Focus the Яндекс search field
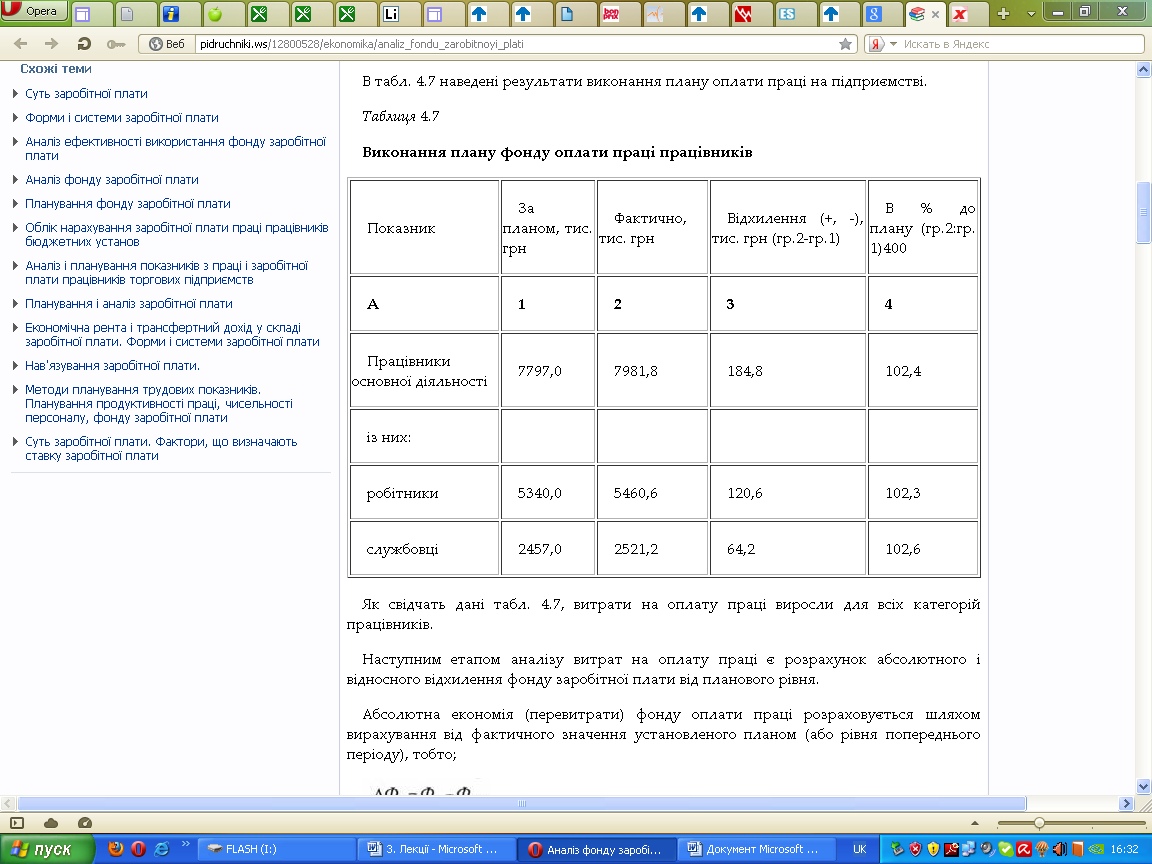The height and width of the screenshot is (864, 1152). (1021, 44)
